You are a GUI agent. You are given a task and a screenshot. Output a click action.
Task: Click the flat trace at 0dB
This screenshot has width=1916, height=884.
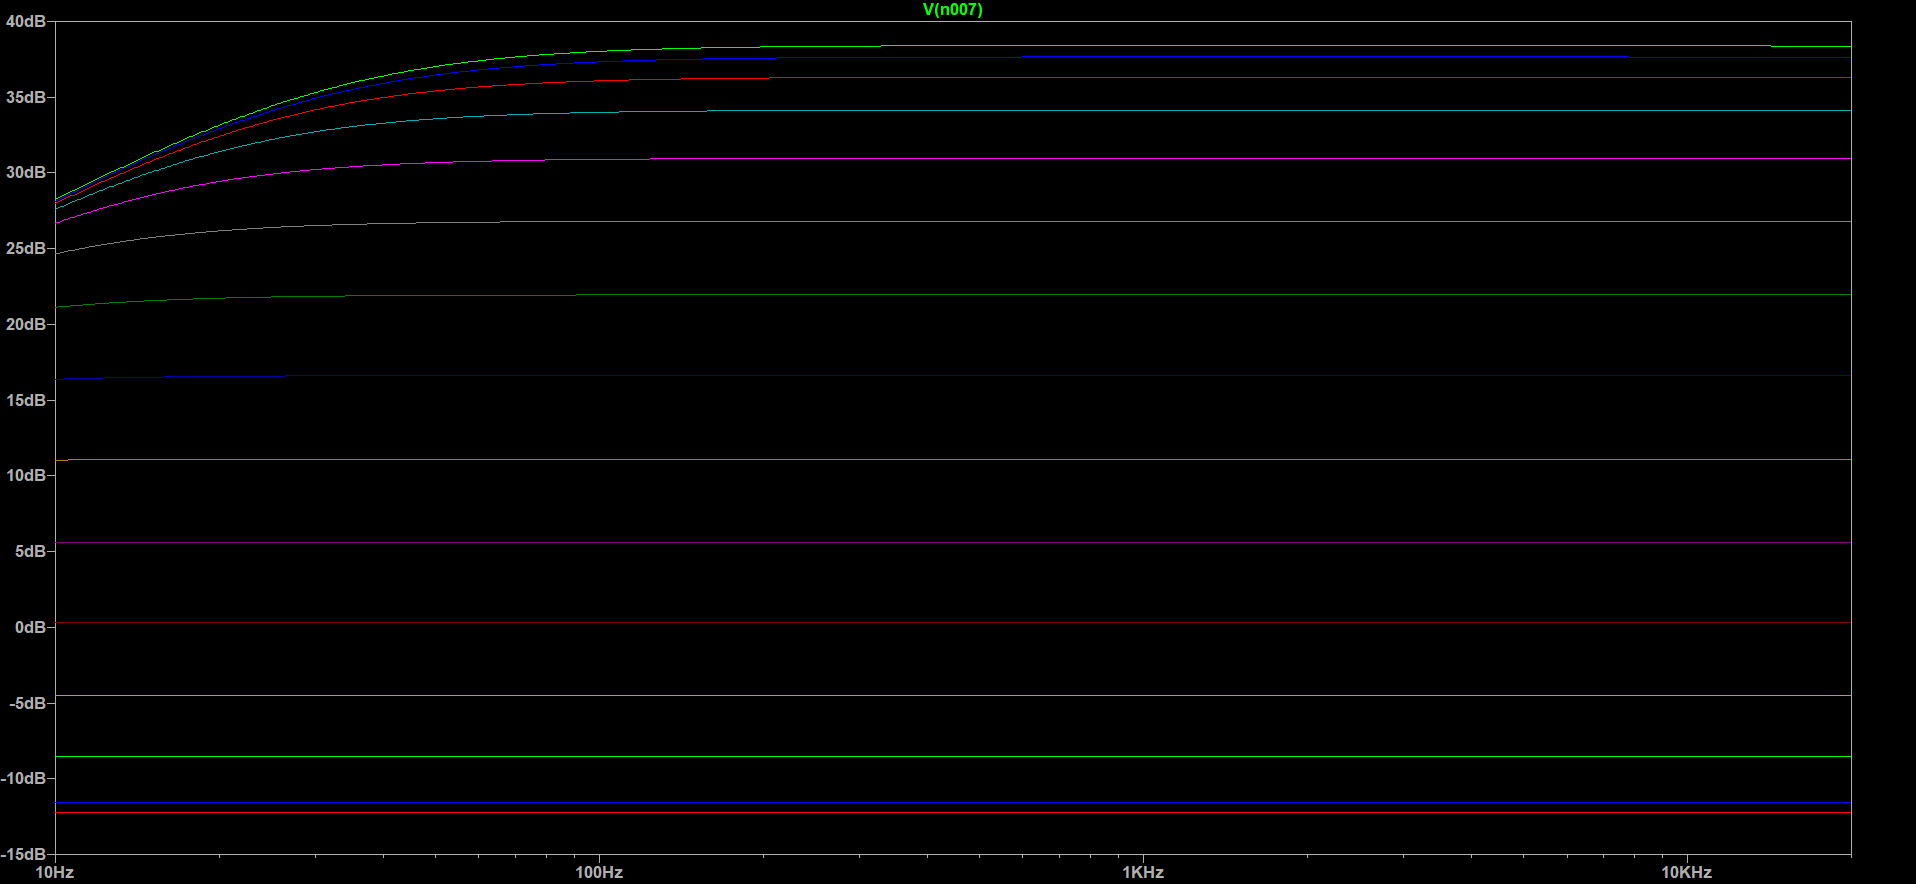point(953,623)
